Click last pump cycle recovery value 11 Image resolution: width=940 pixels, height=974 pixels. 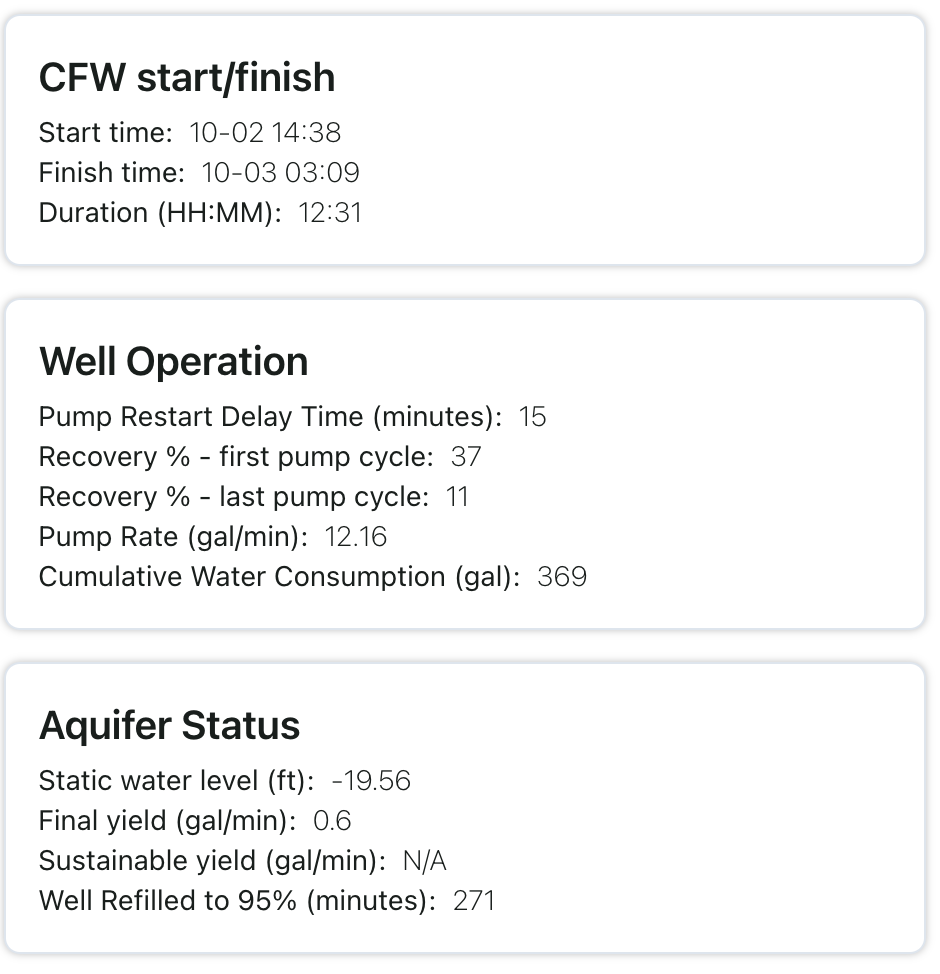(x=457, y=497)
